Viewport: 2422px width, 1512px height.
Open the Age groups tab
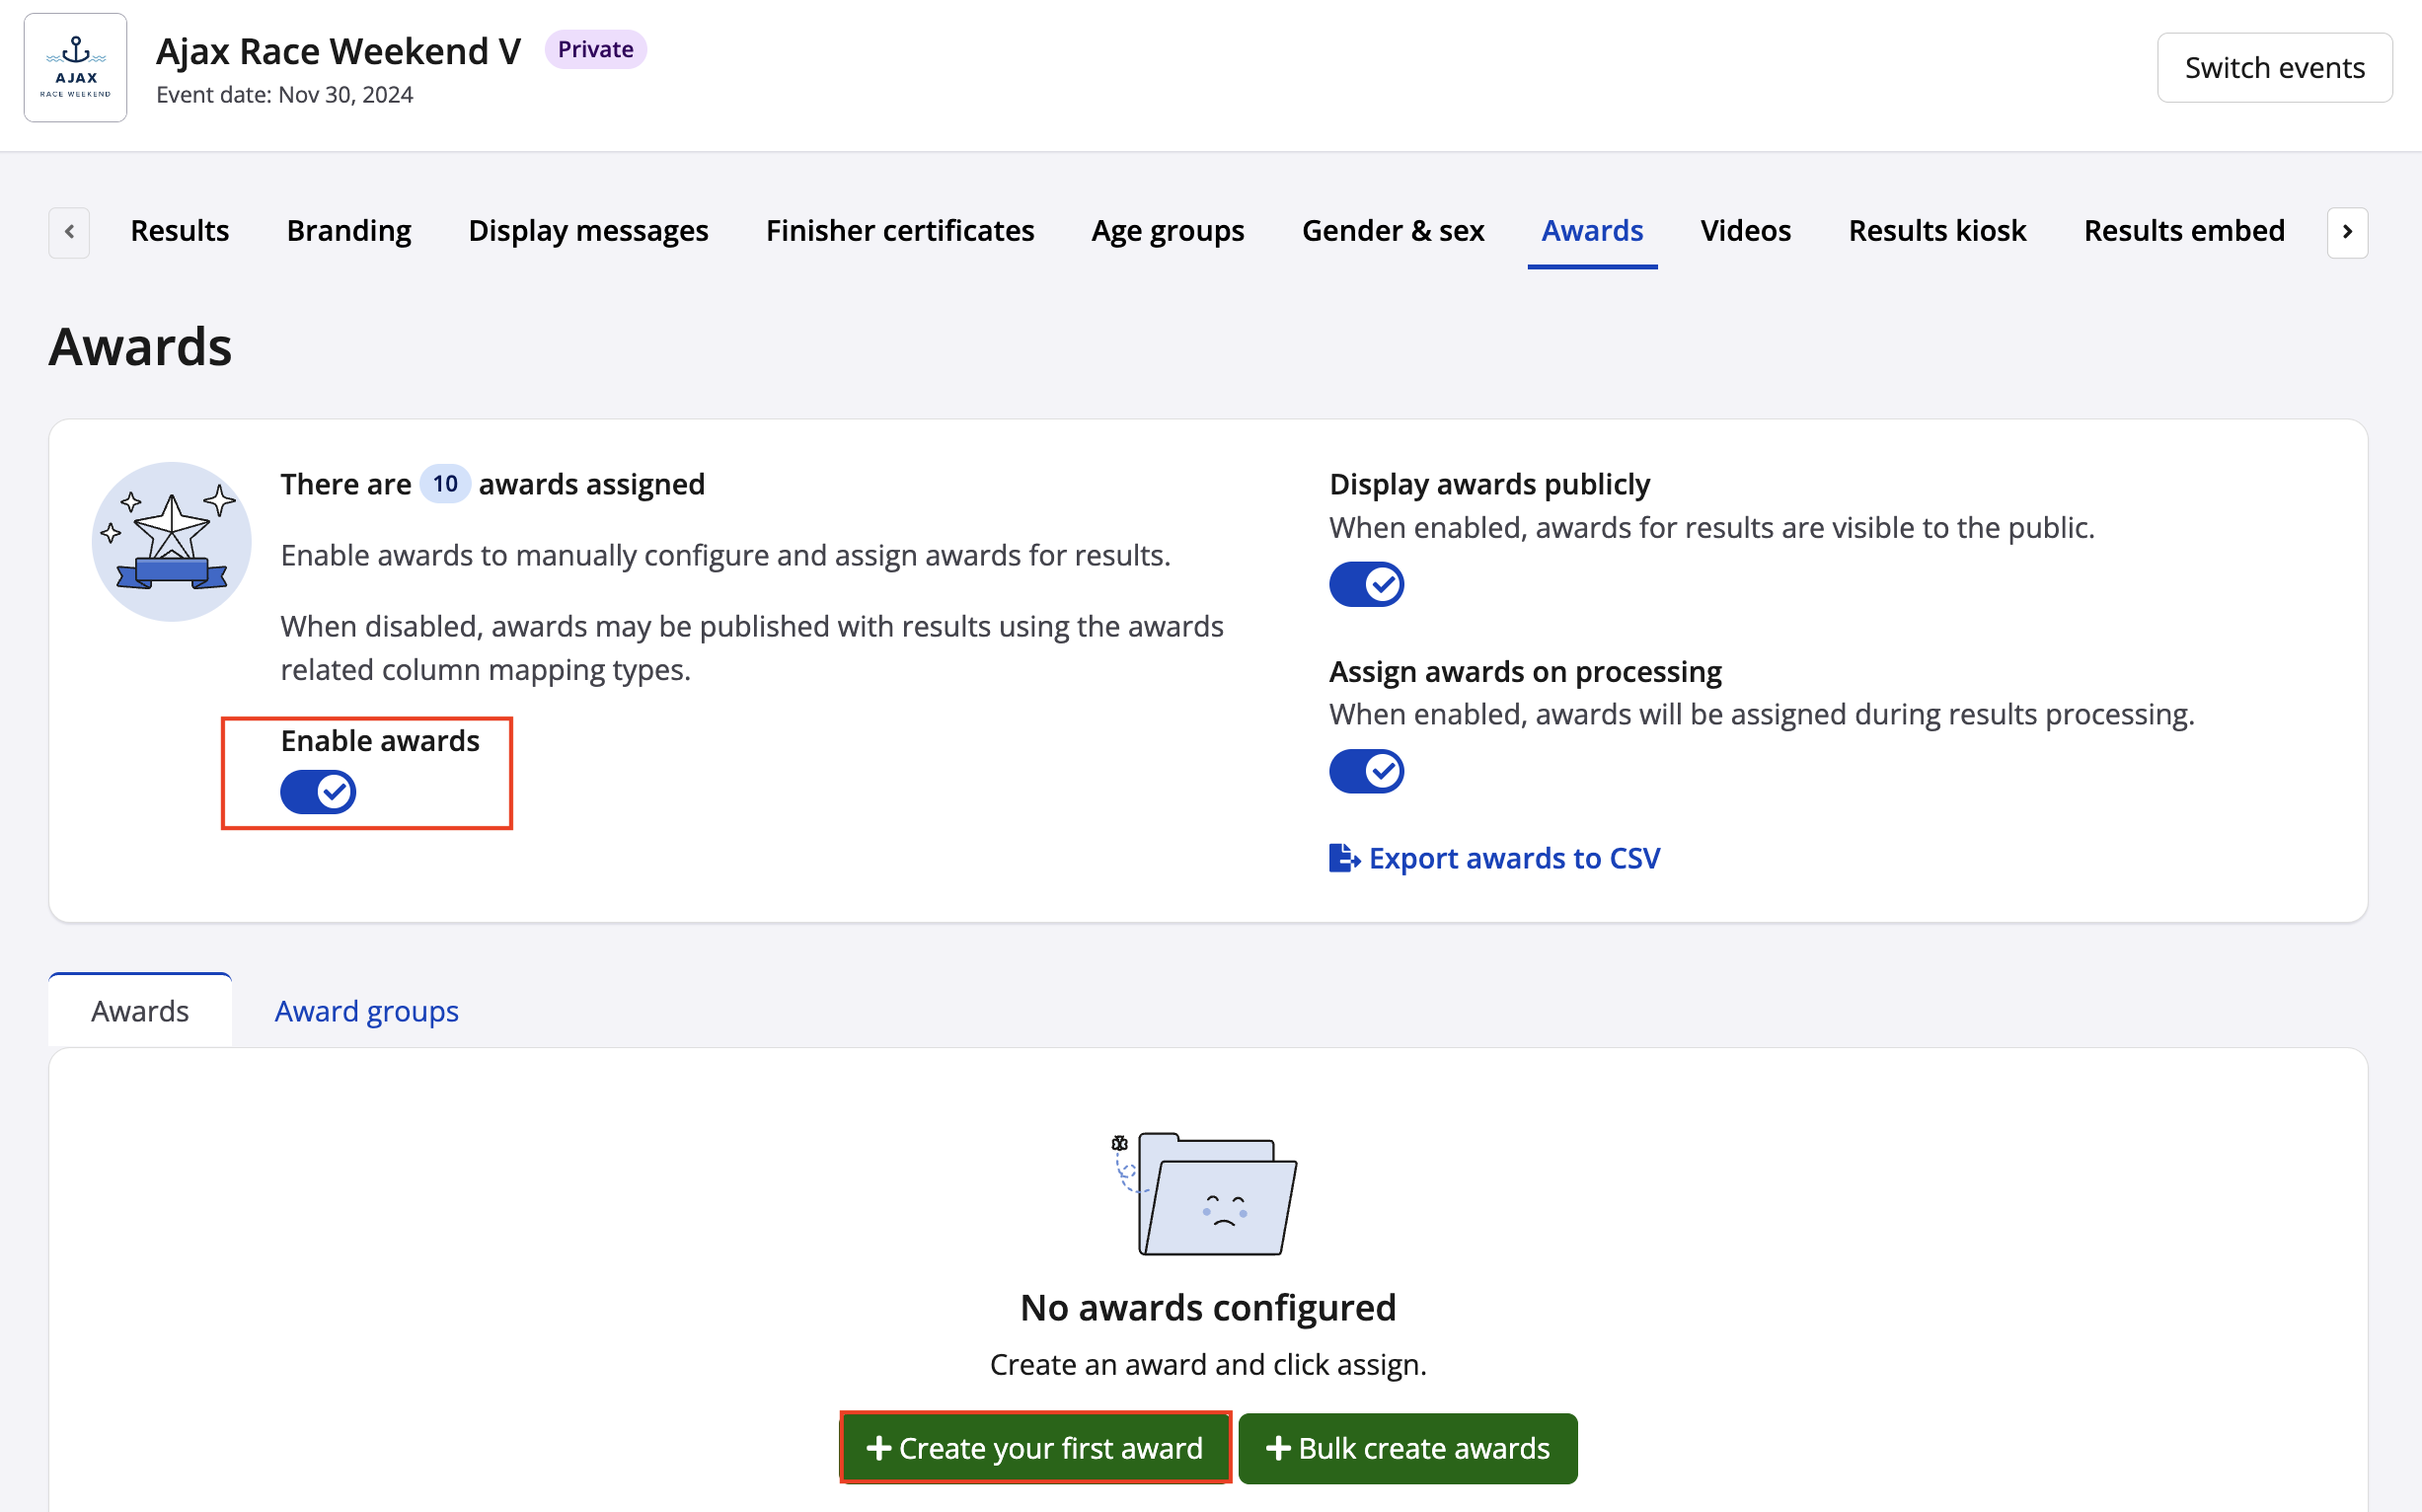click(1167, 231)
